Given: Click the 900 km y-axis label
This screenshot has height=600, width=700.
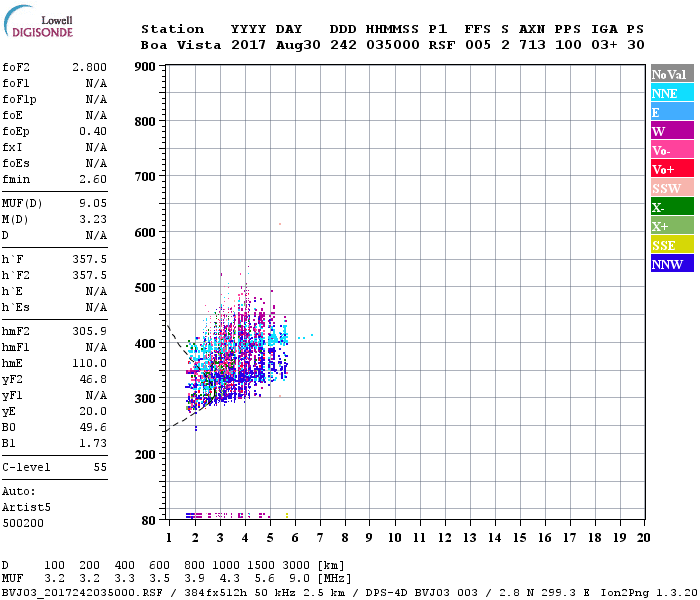Looking at the screenshot, I should [145, 67].
